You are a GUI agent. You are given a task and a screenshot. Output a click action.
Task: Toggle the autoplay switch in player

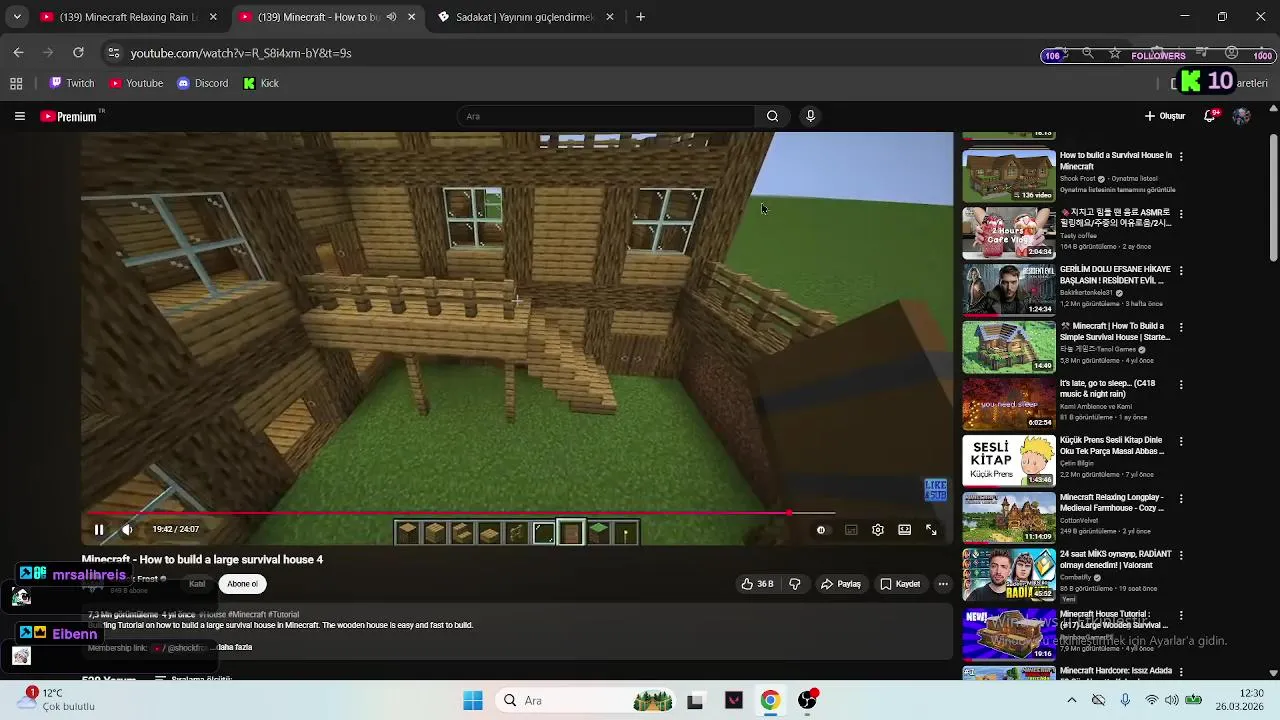(x=822, y=530)
